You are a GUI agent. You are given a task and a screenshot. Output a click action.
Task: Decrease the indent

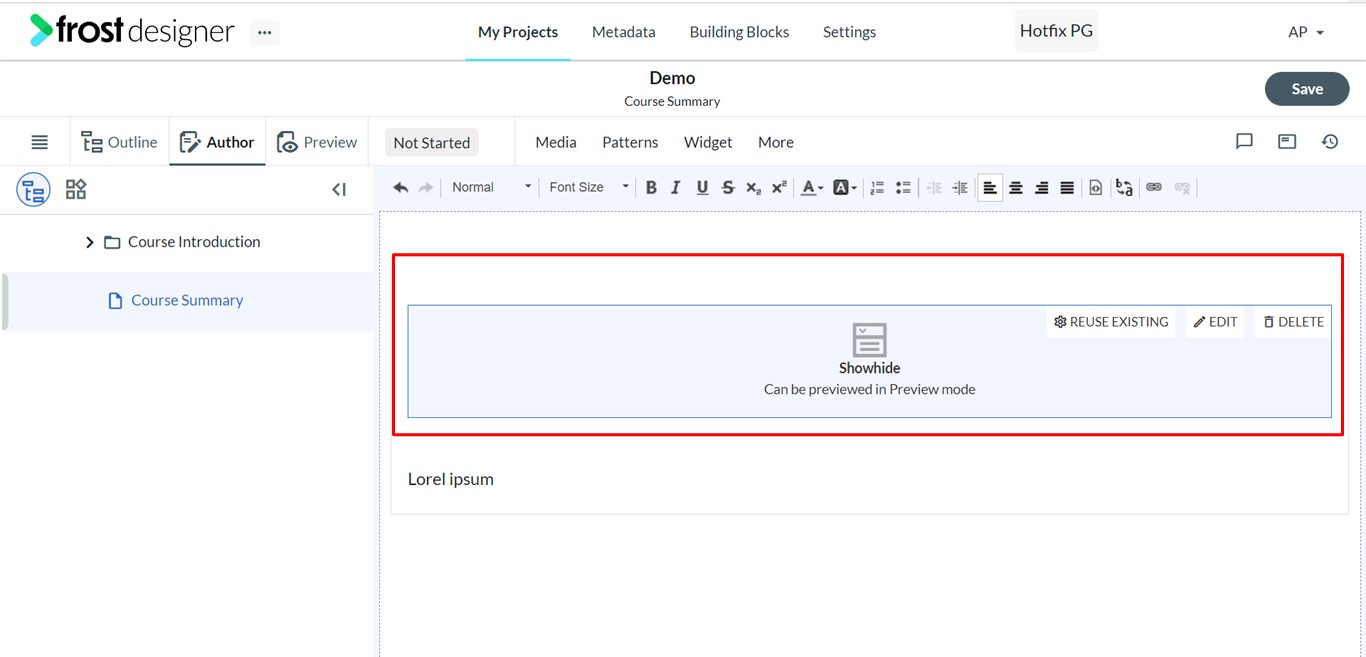tap(934, 187)
